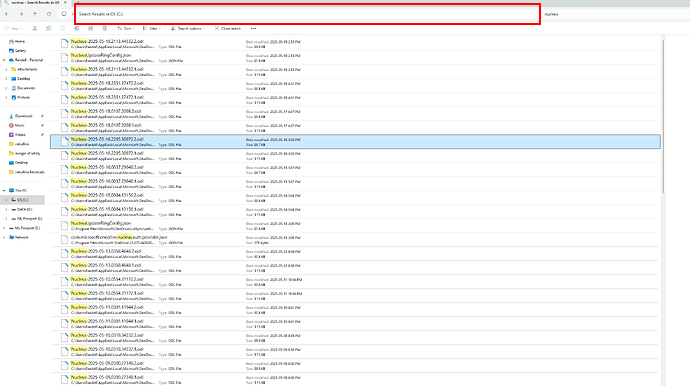Click the pin icon beside Videos
Screen dimensions: 690x386
point(42,135)
